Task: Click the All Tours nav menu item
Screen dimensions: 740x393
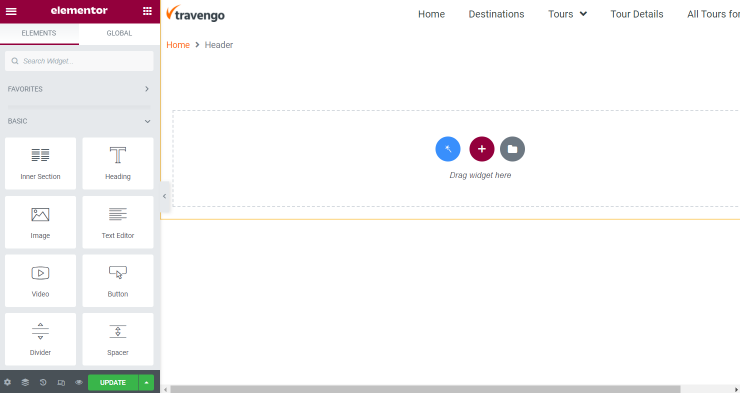Action: click(x=713, y=14)
